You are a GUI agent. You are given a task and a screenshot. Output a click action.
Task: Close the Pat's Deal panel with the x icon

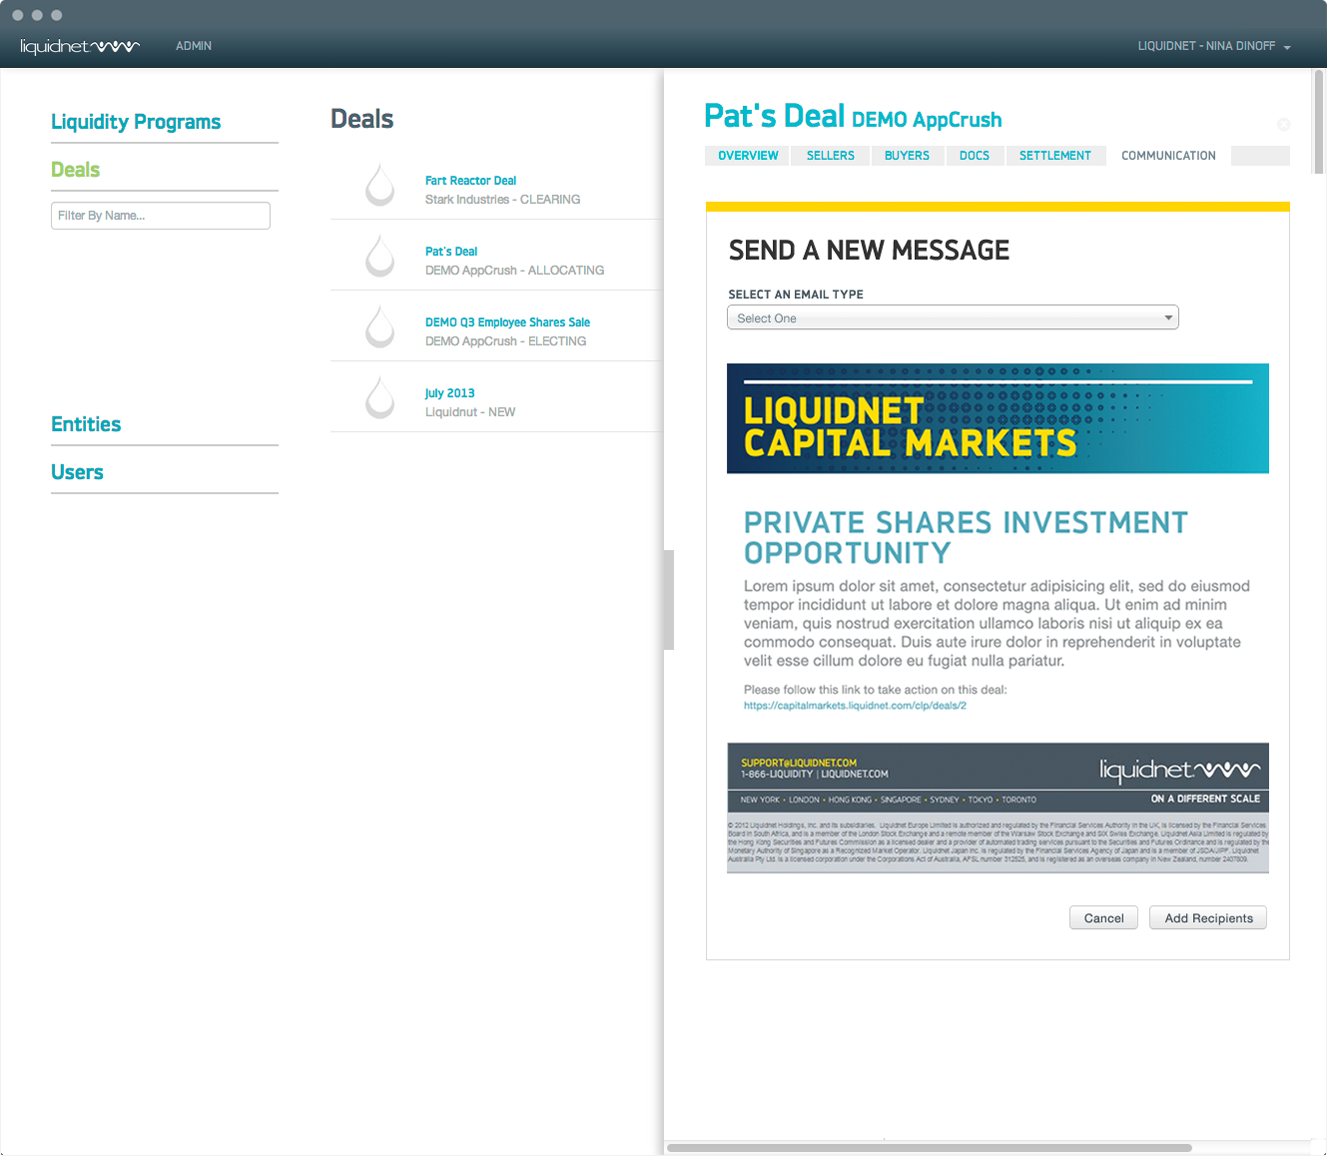tap(1284, 124)
